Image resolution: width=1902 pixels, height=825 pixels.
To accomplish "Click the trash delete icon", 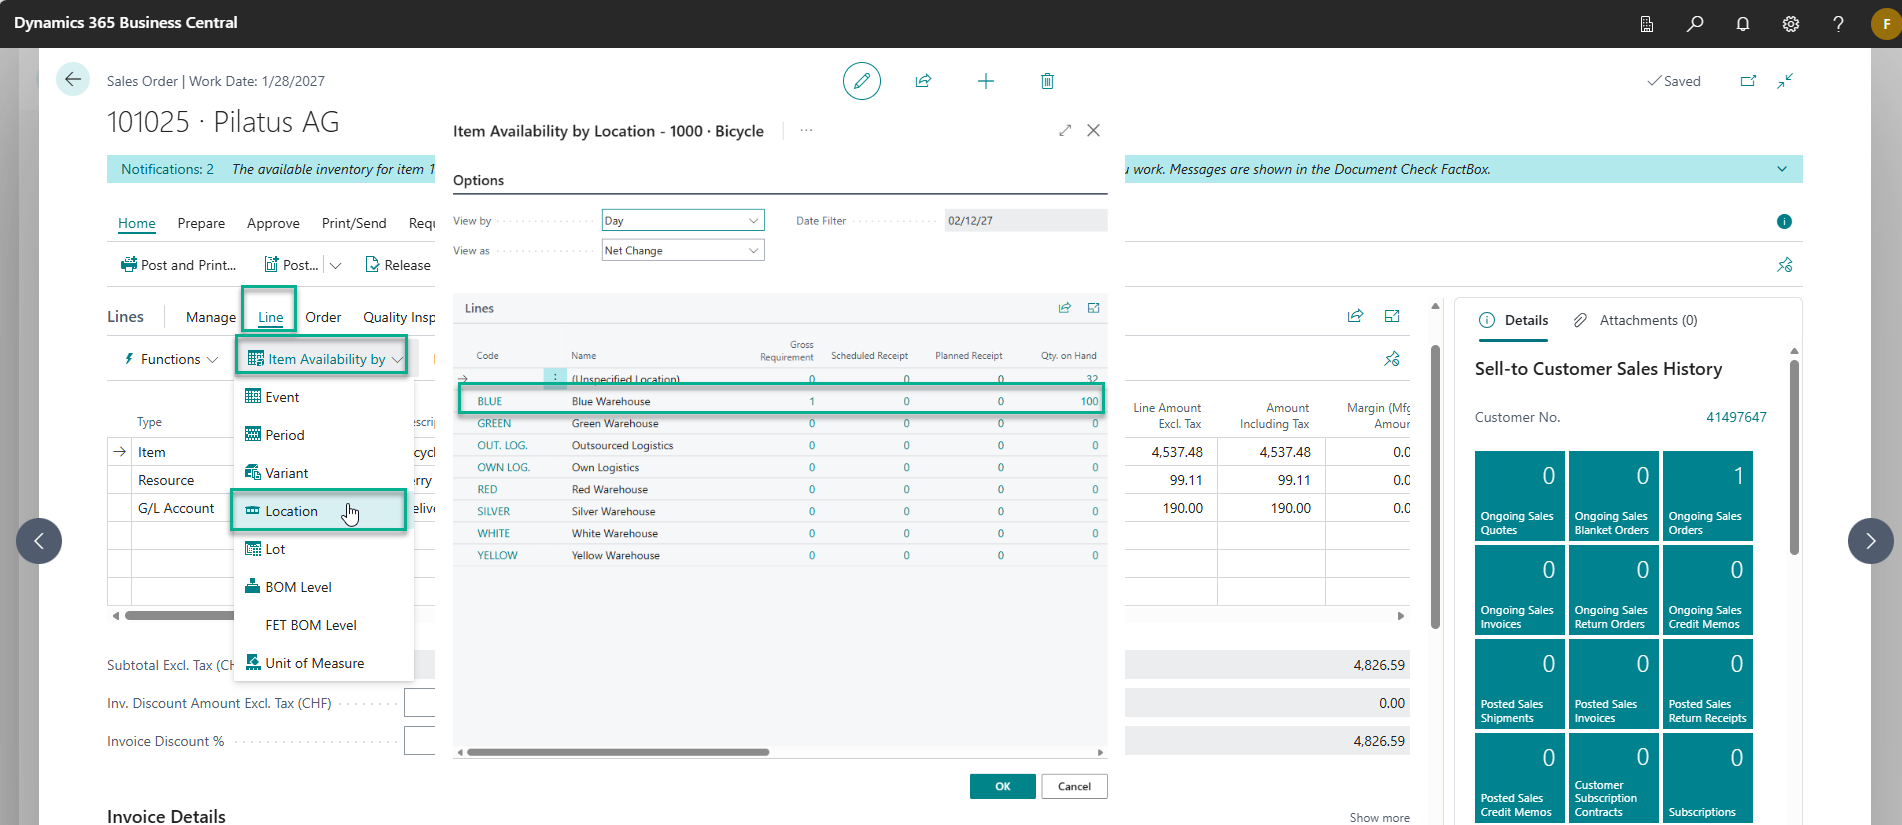I will tap(1047, 81).
